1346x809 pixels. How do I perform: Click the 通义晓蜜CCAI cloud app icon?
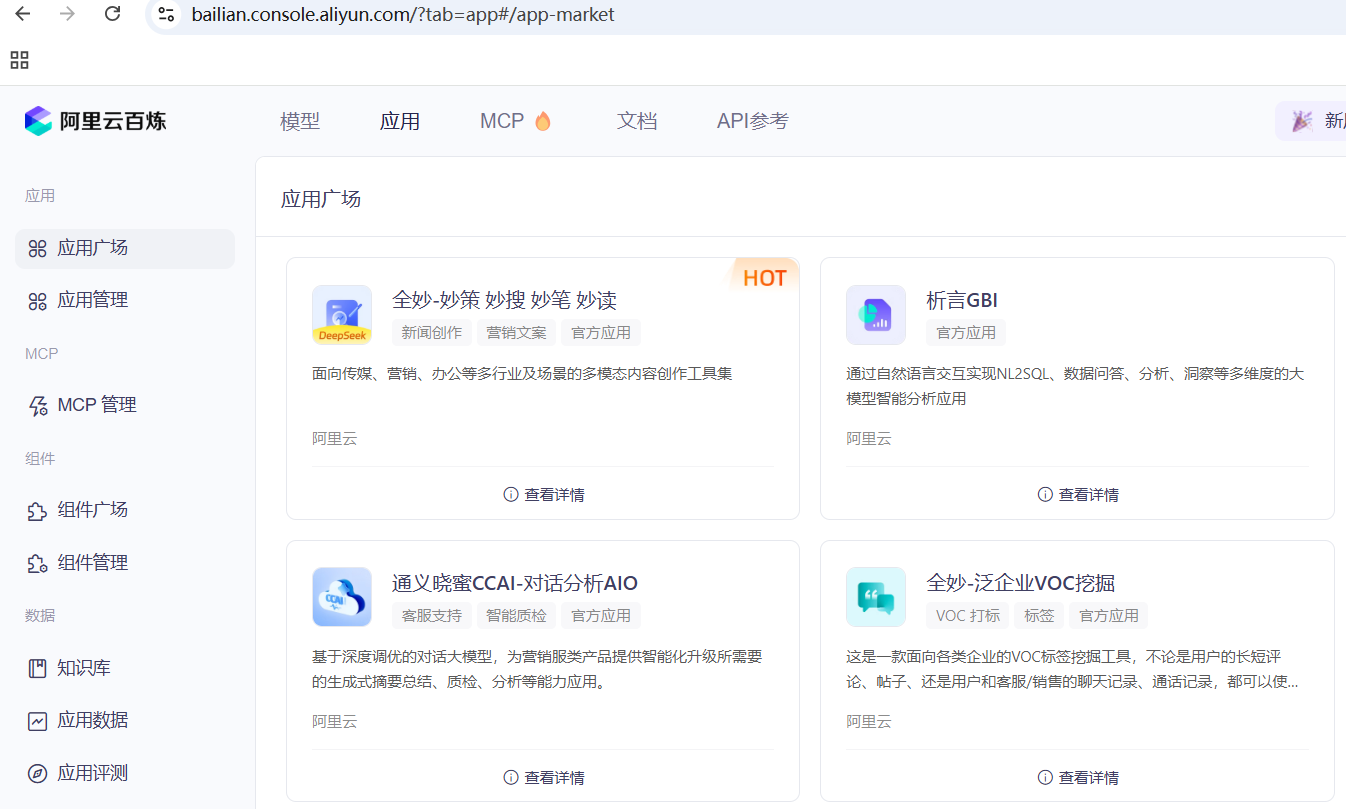coord(342,598)
